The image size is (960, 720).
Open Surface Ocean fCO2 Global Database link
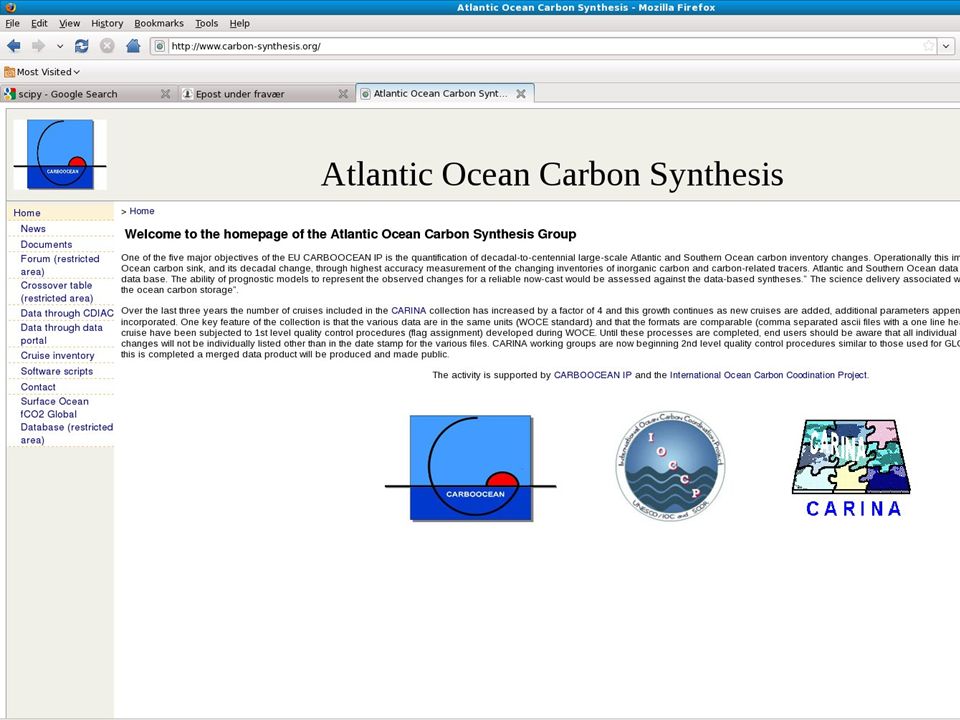(67, 421)
